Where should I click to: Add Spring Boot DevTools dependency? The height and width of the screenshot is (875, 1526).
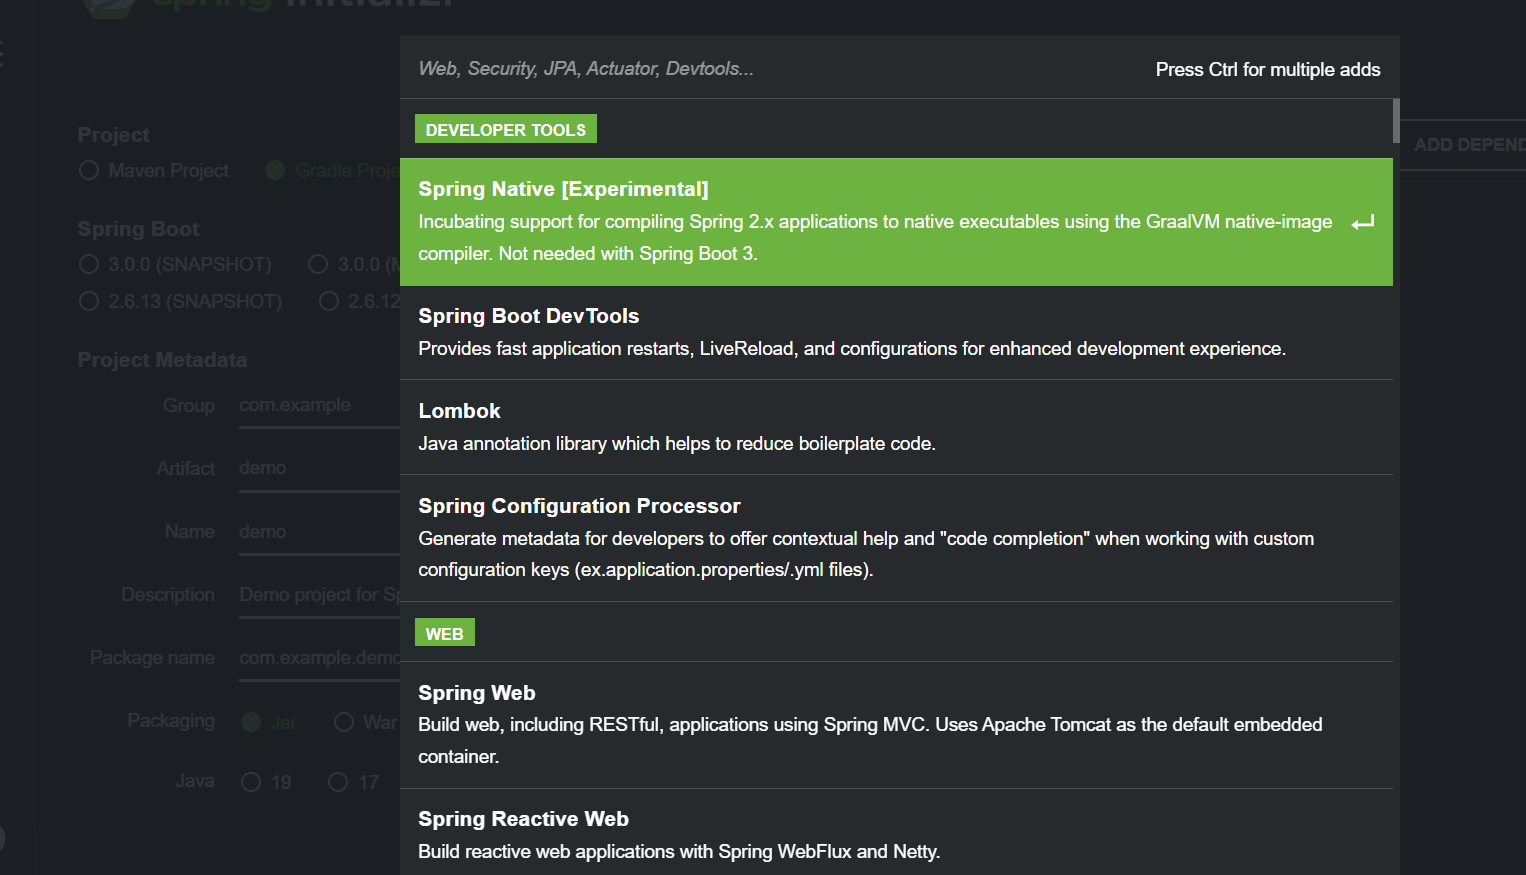click(896, 333)
